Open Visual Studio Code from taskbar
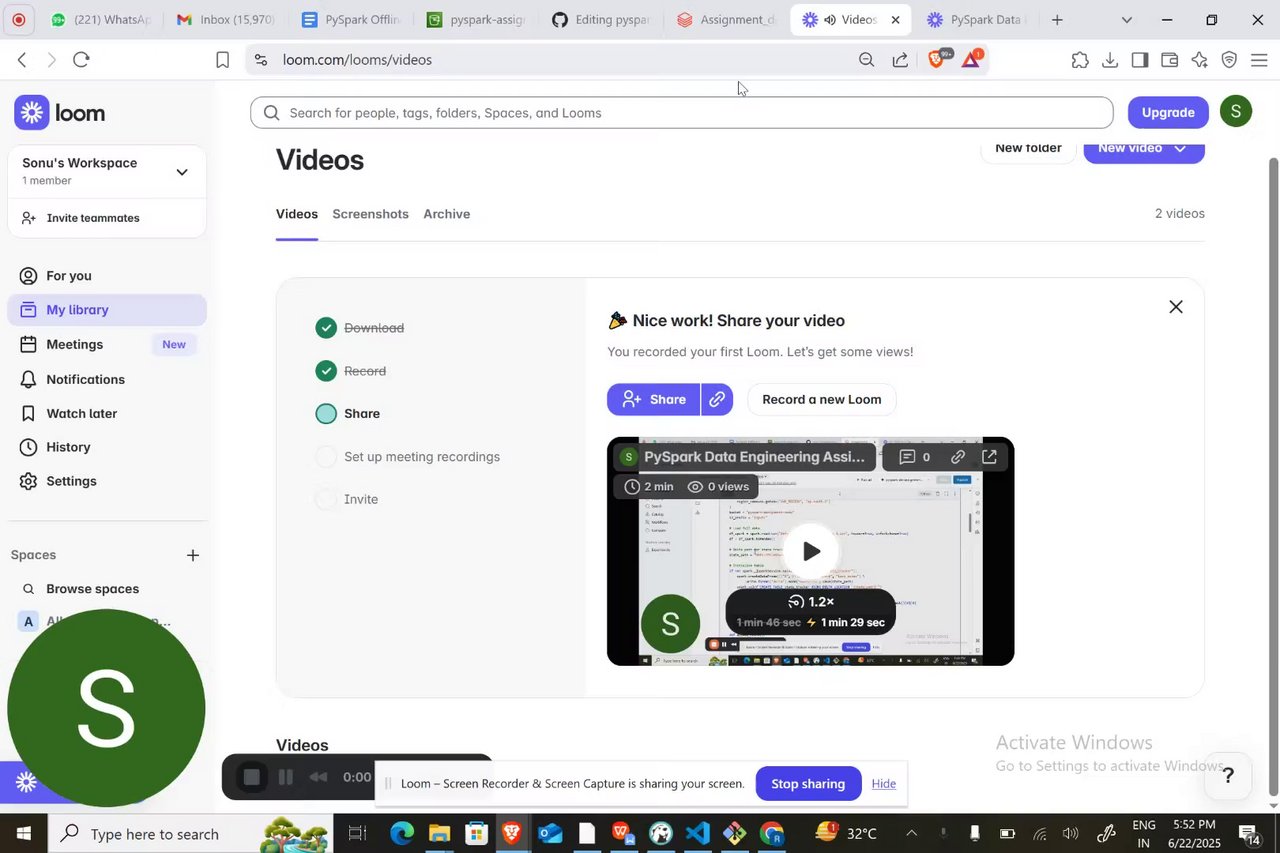Image resolution: width=1280 pixels, height=853 pixels. tap(698, 833)
